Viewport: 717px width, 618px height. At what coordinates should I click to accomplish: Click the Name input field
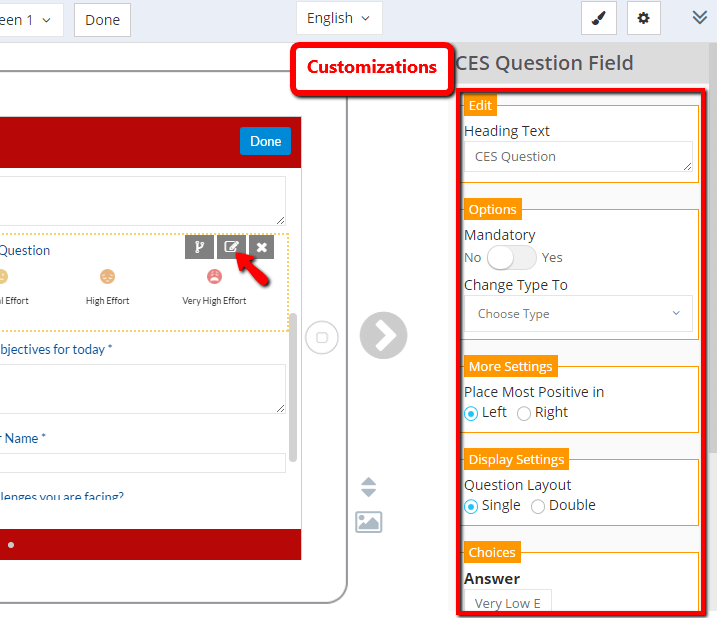click(x=142, y=463)
